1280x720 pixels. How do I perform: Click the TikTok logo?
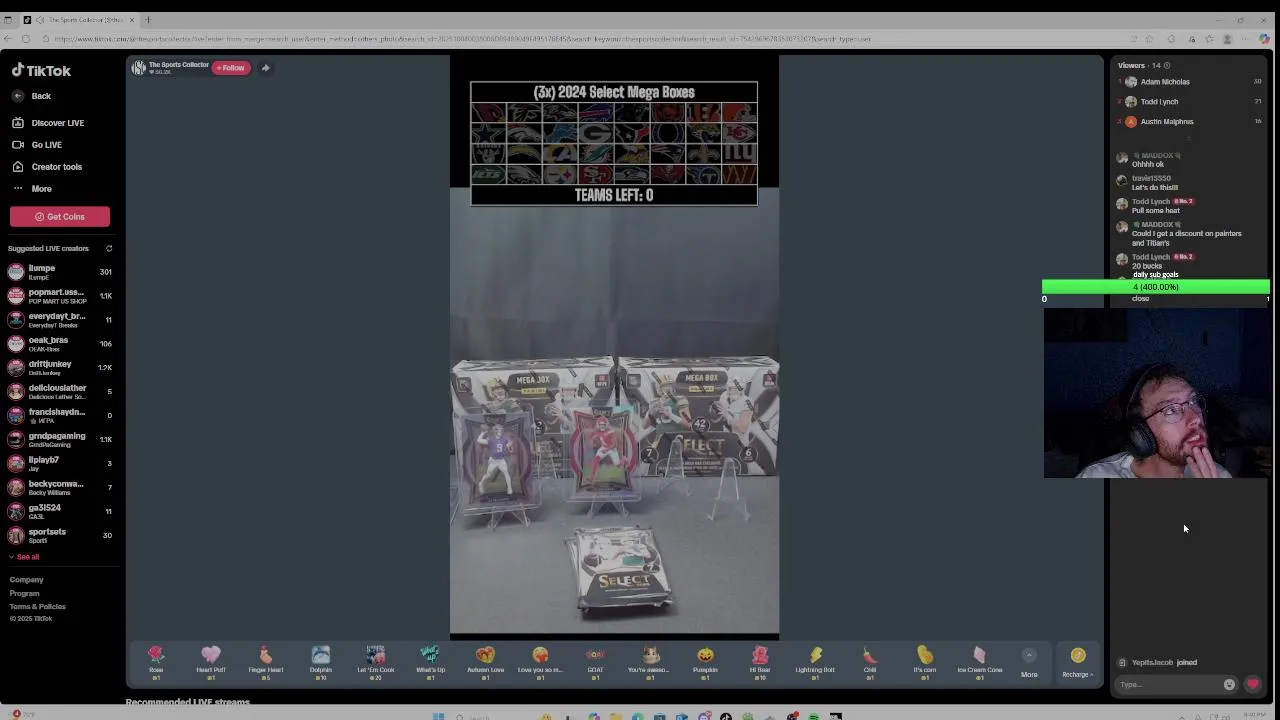(41, 71)
